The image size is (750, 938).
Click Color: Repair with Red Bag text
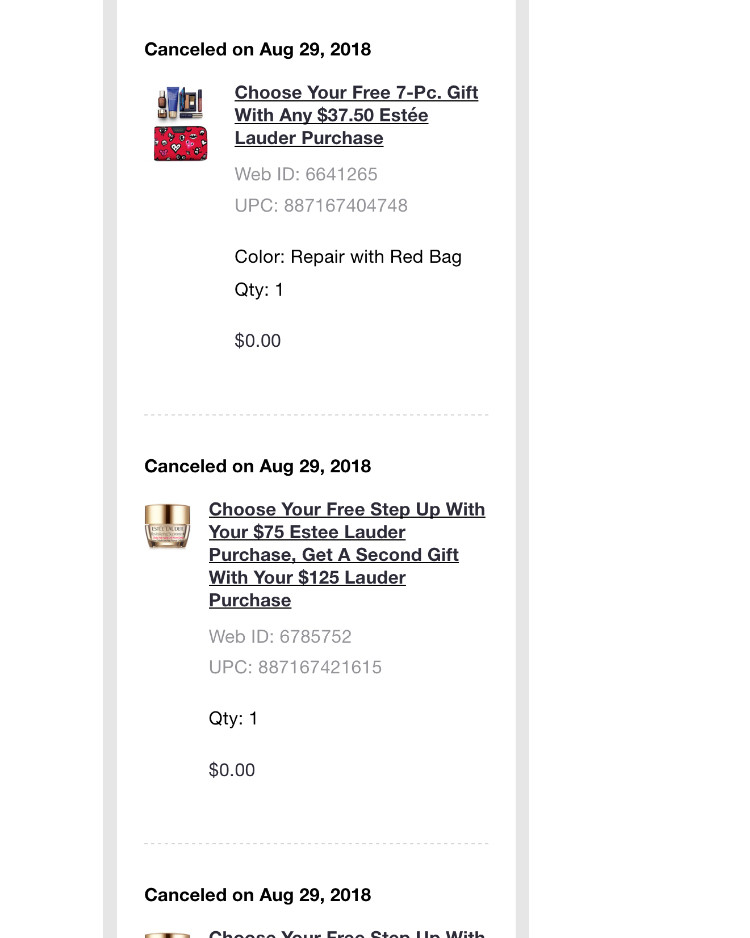pos(348,257)
